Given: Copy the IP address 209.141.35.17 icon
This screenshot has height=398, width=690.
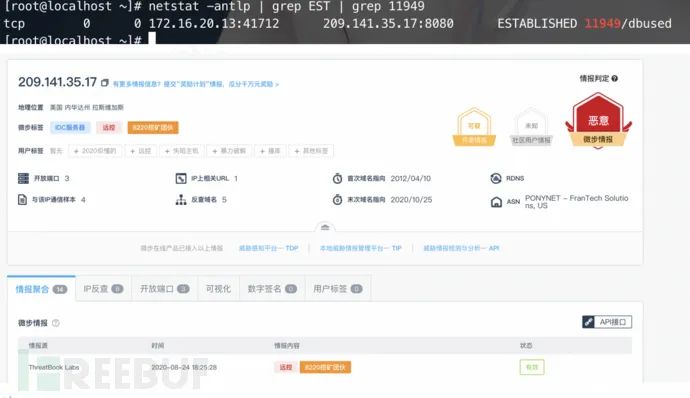Looking at the screenshot, I should (105, 83).
